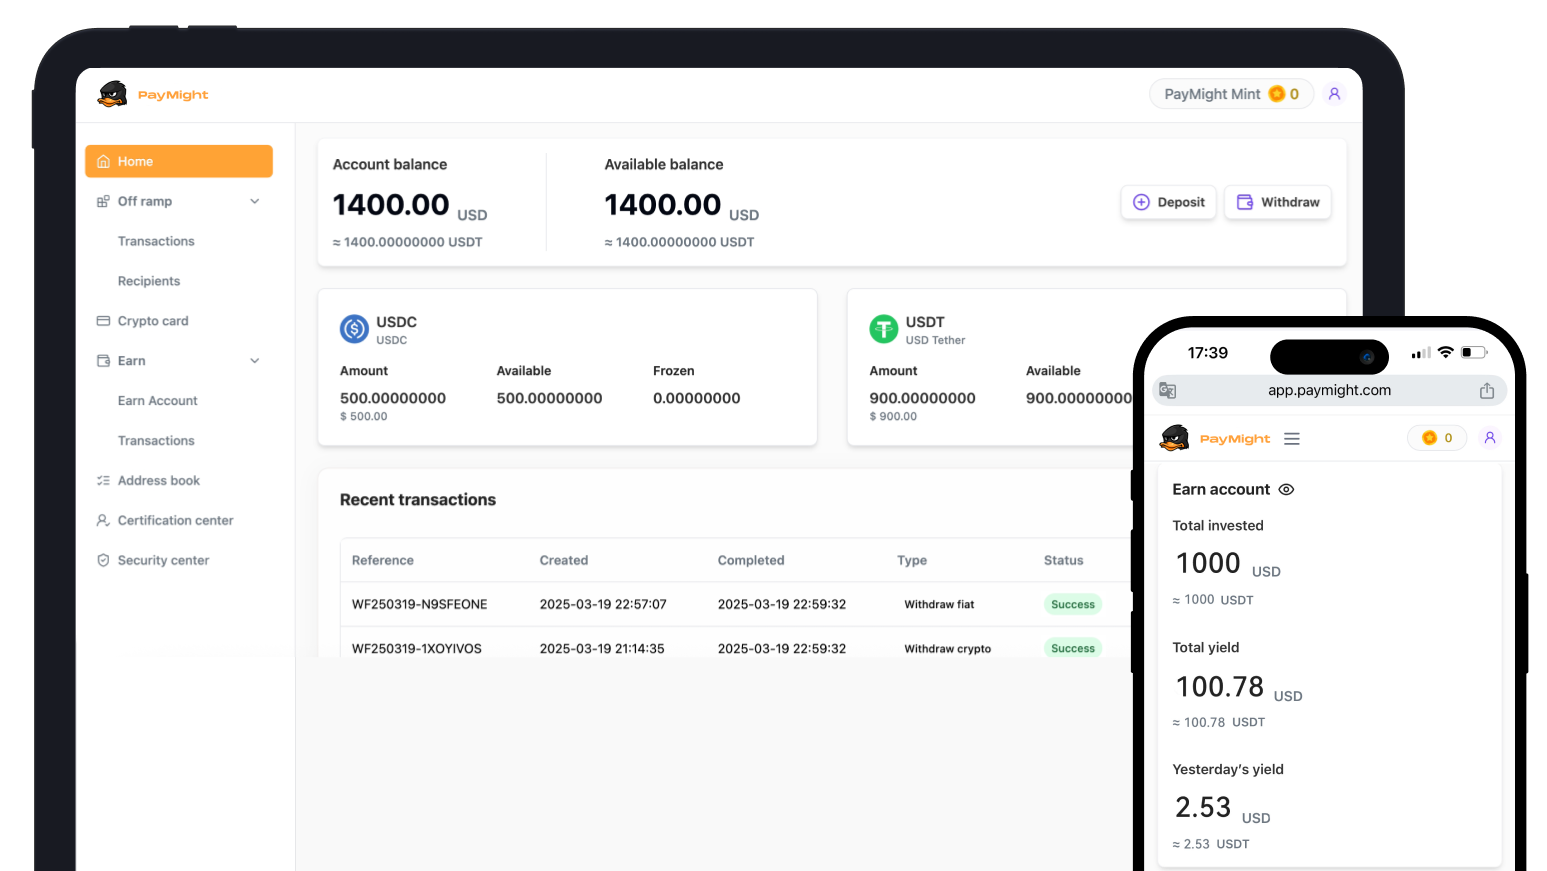Viewport: 1547px width, 871px height.
Task: Open the hamburger menu on the phone
Action: tap(1292, 439)
